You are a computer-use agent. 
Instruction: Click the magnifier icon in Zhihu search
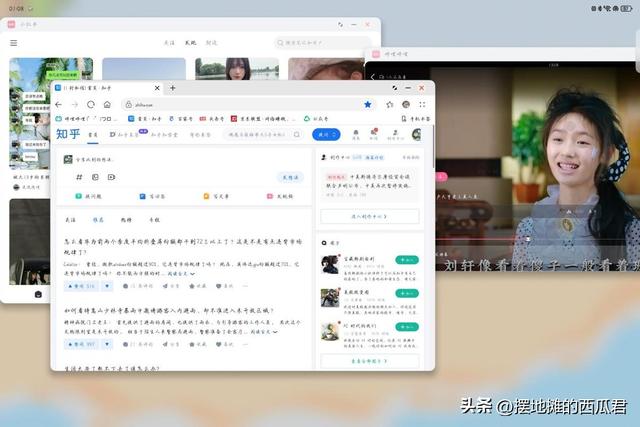point(297,134)
